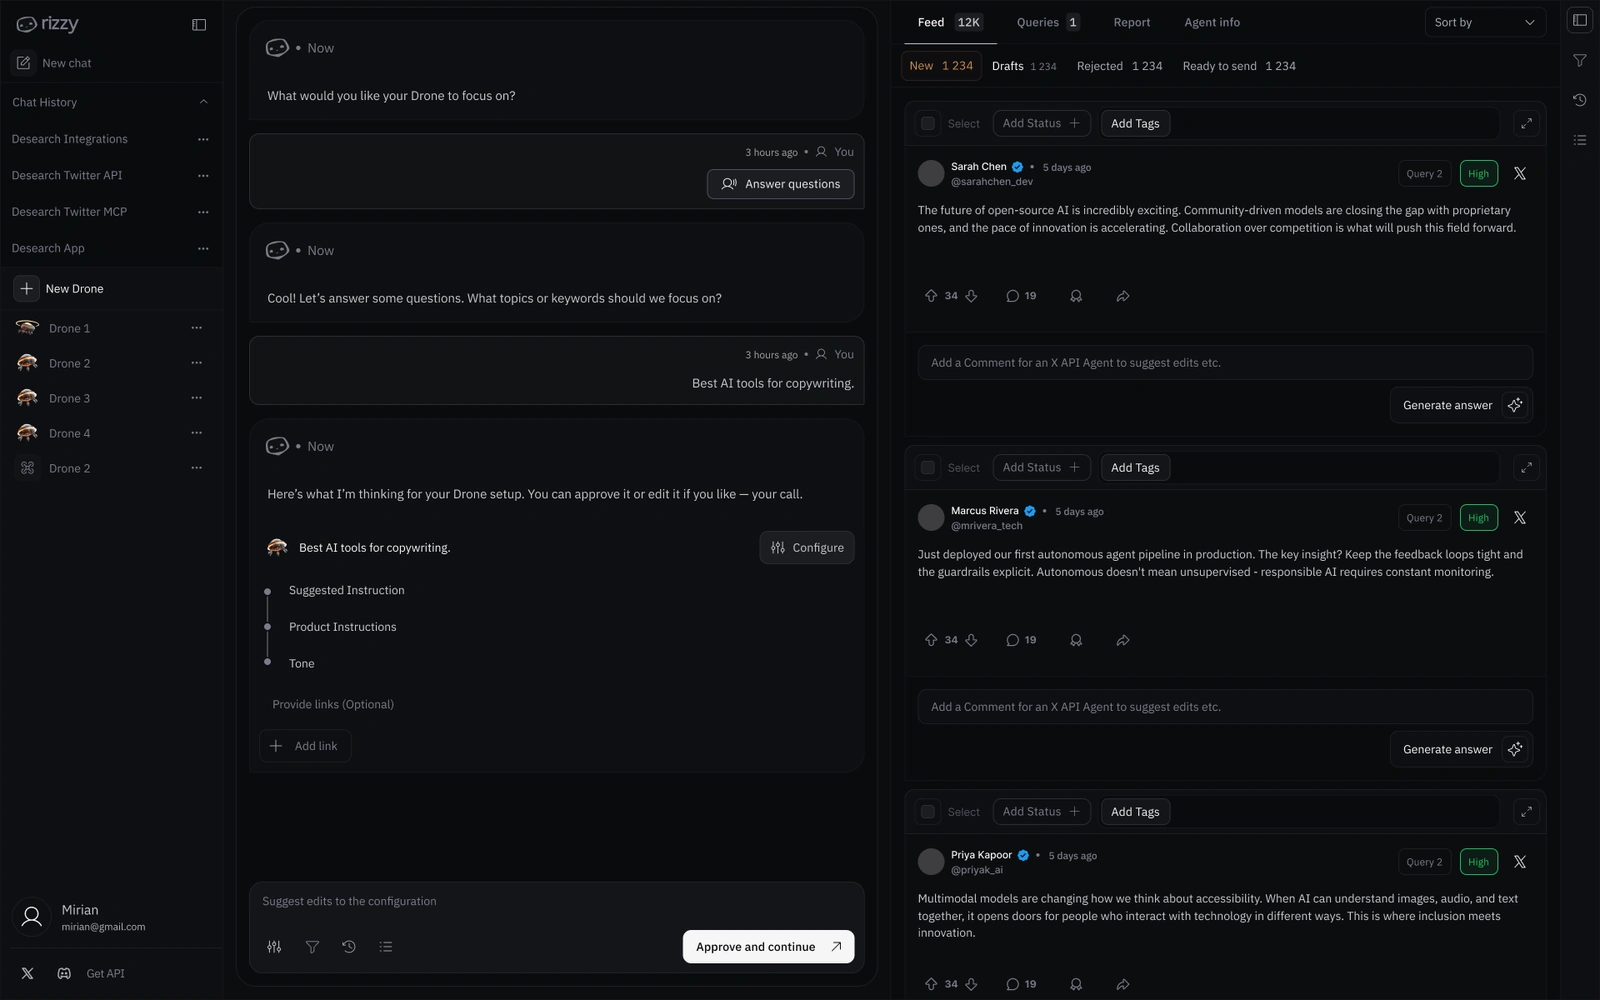Open the Sort by dropdown
The width and height of the screenshot is (1600, 1000).
[x=1484, y=22]
